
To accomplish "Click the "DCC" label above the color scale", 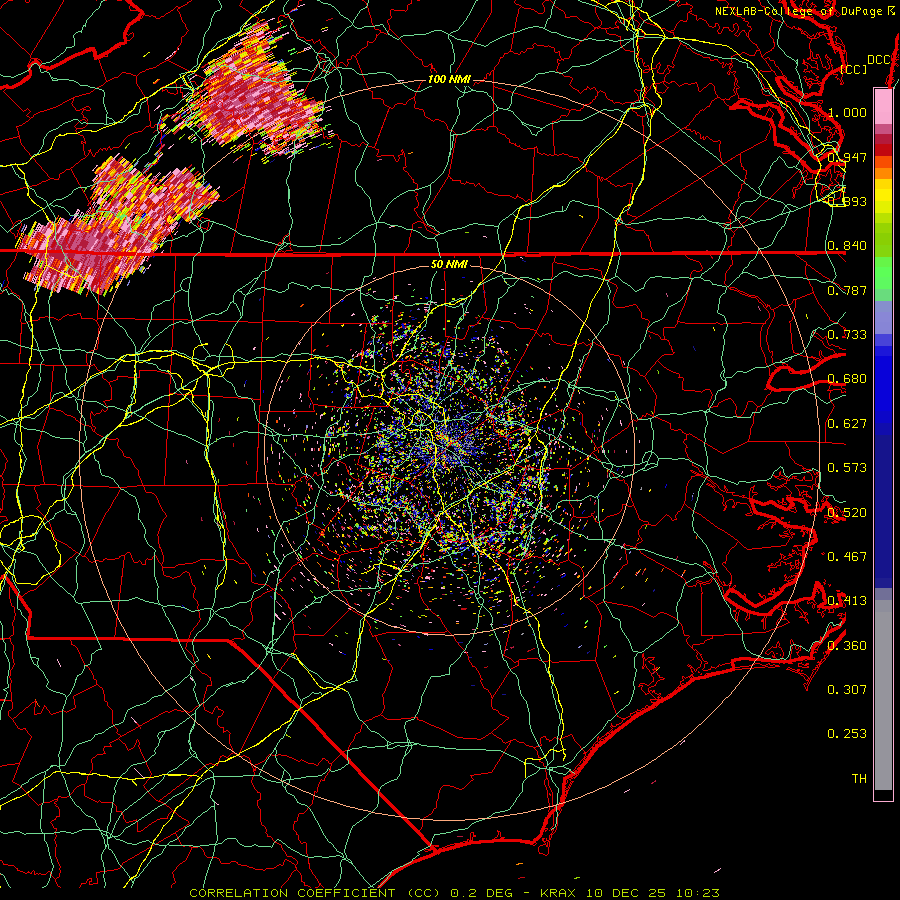I will [x=878, y=60].
